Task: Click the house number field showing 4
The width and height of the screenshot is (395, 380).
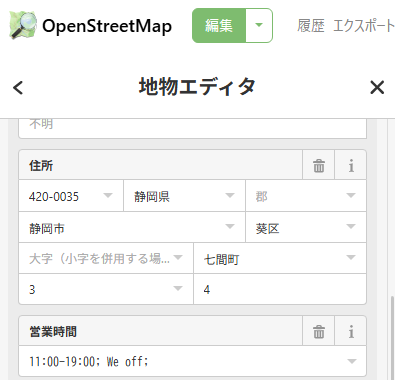Action: (x=280, y=289)
